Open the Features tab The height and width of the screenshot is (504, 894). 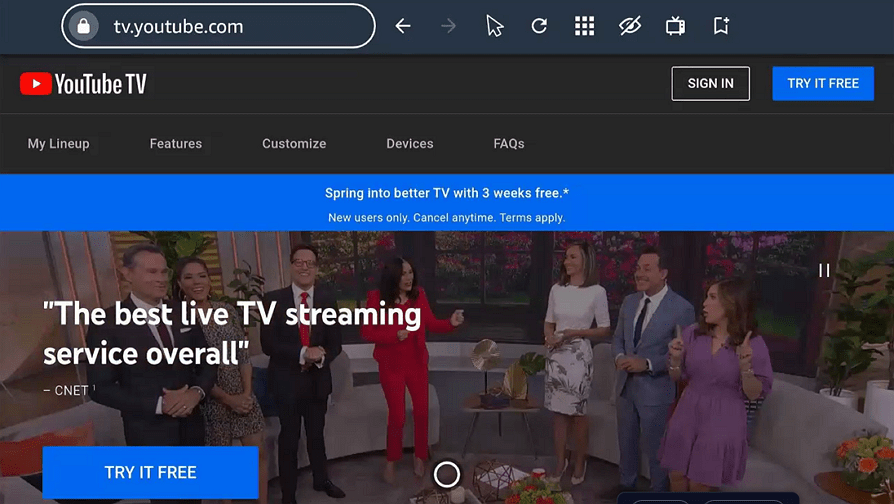point(176,144)
